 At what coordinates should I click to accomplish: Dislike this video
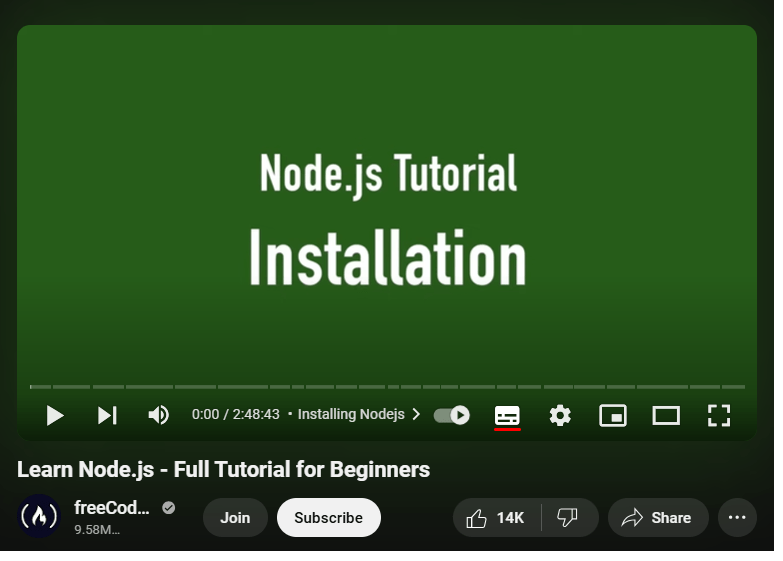570,518
